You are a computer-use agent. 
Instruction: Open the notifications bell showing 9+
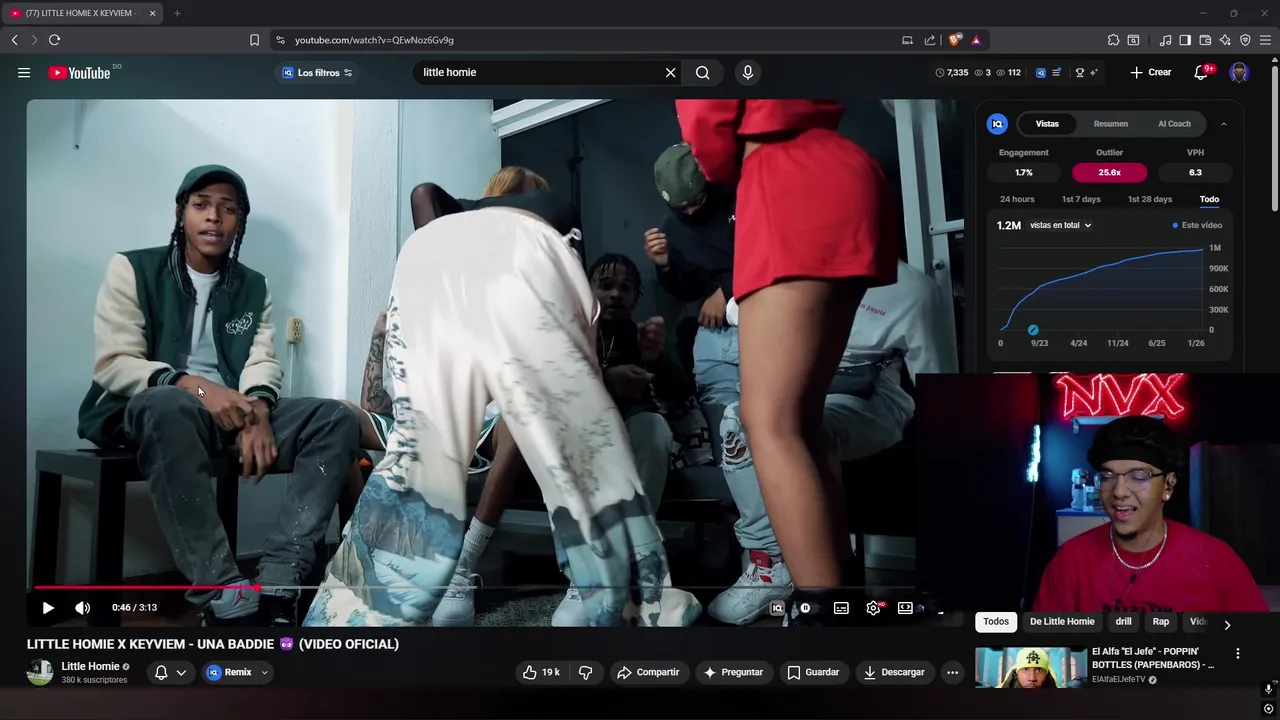pos(1203,72)
